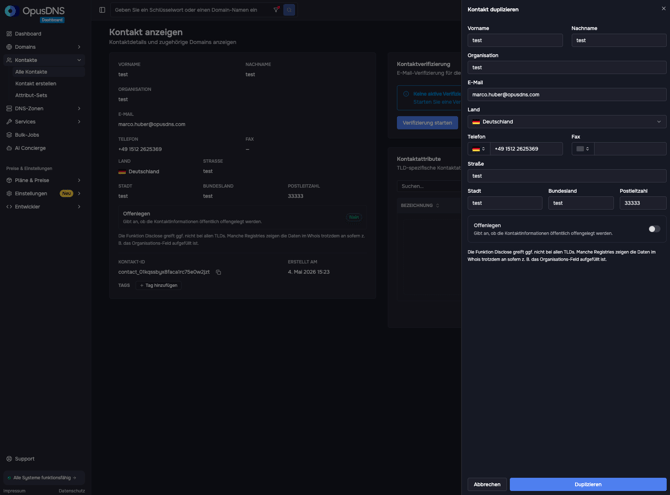
Task: Click the OpusDNS logo icon
Action: (x=11, y=11)
